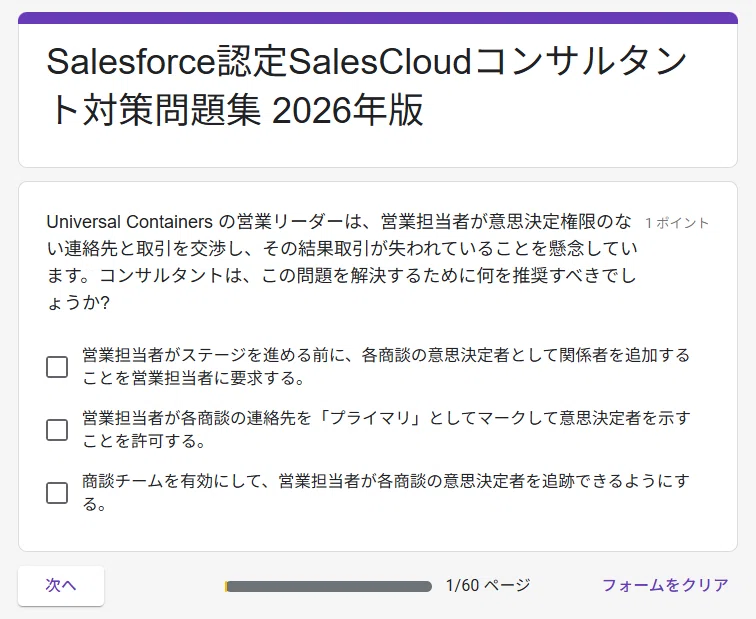The image size is (756, 619).
Task: Click the ト対策問題集 portion of the title
Action: (154, 110)
